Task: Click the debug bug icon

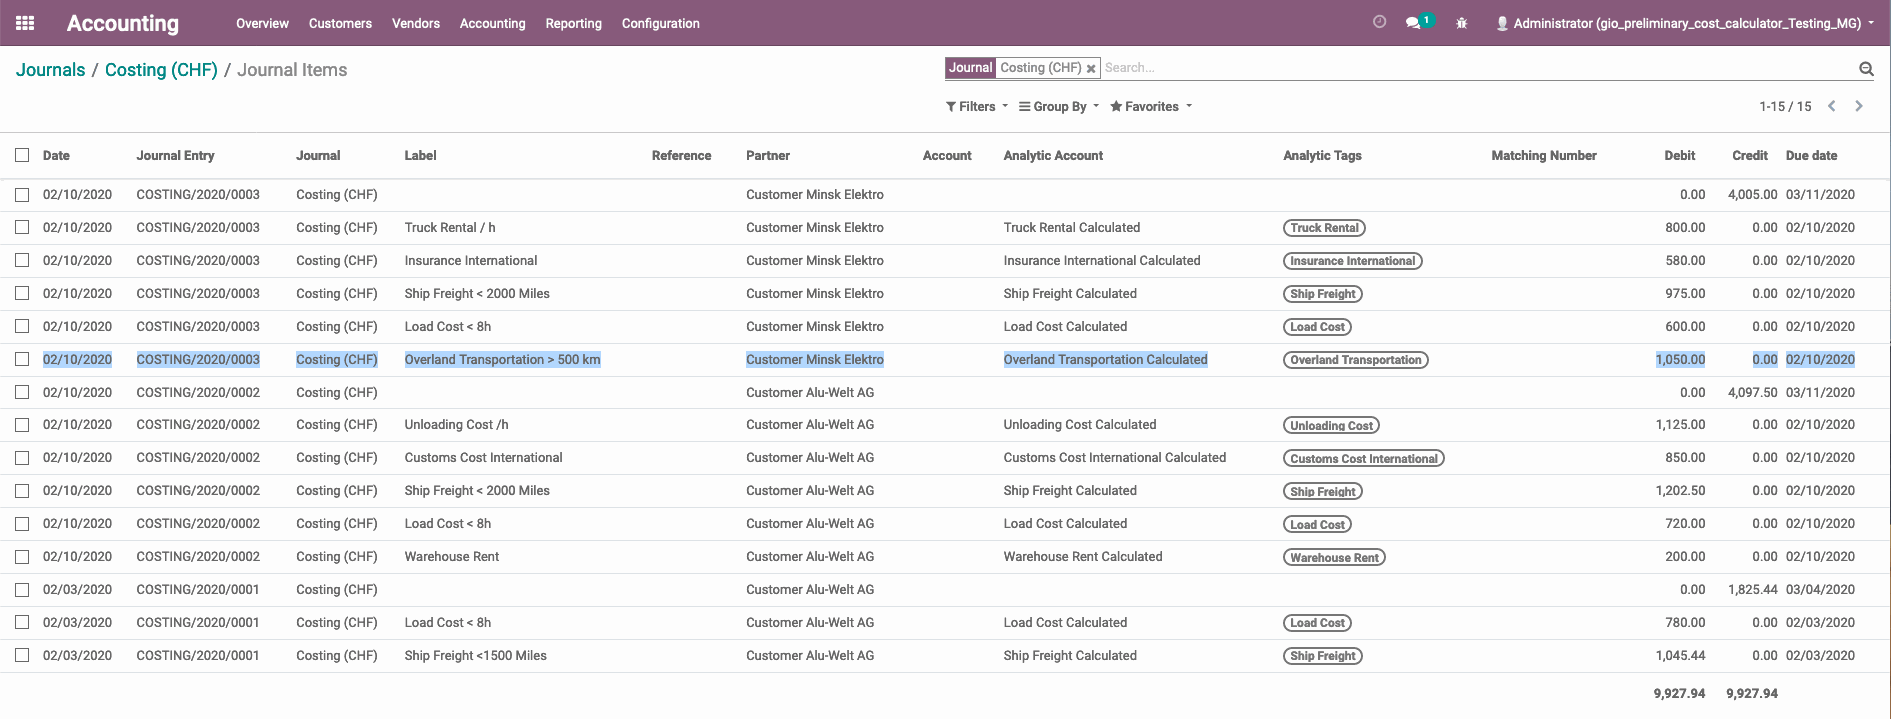Action: [1461, 23]
